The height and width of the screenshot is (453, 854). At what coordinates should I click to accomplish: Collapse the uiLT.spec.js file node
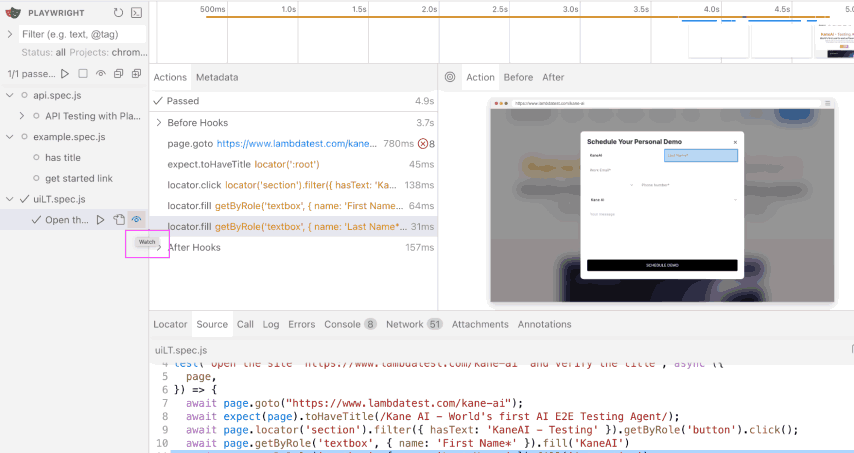10,199
